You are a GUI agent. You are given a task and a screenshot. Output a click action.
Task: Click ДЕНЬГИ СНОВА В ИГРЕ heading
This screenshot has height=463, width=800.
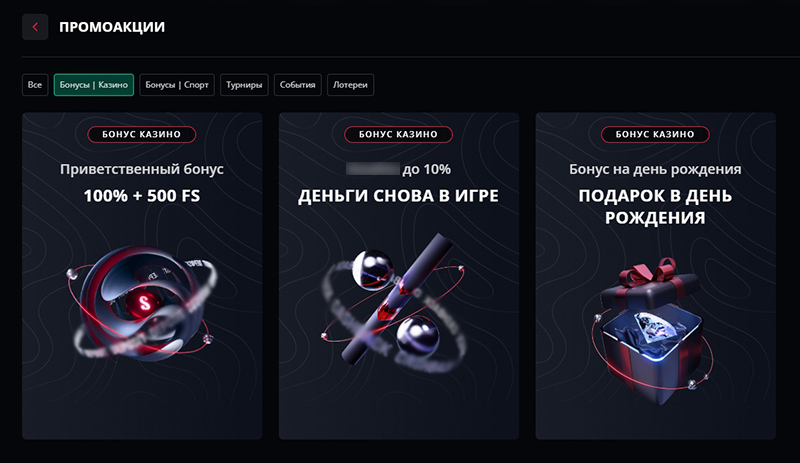coord(398,196)
